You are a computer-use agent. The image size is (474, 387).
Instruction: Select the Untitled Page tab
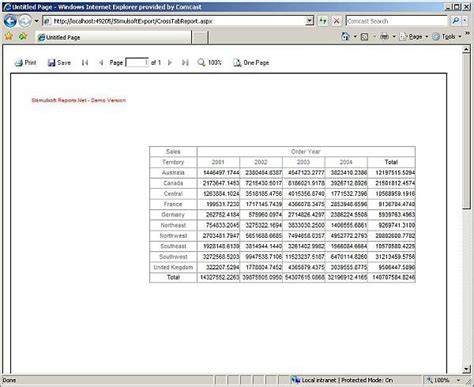click(x=113, y=37)
